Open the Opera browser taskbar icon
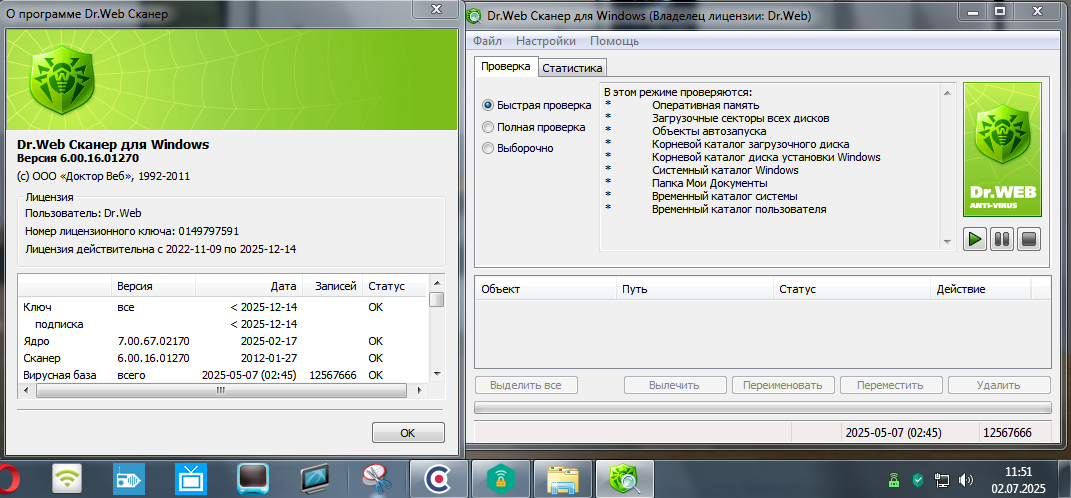1071x498 pixels. [8, 480]
